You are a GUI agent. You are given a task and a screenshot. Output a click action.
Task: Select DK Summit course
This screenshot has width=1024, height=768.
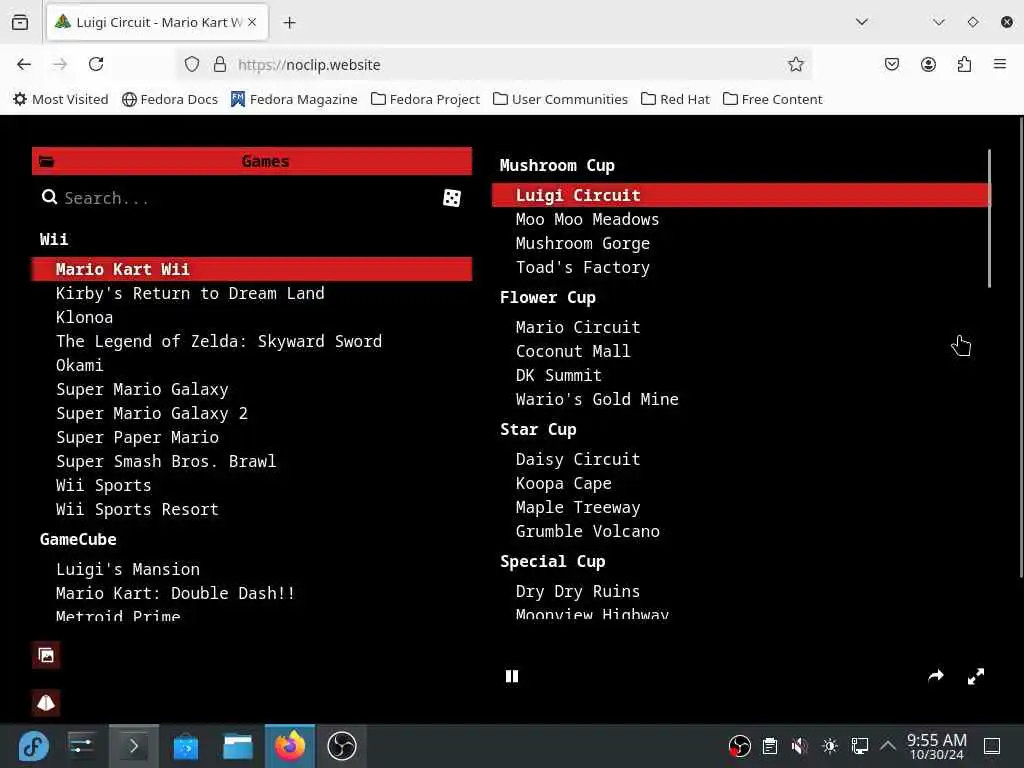tap(741, 376)
